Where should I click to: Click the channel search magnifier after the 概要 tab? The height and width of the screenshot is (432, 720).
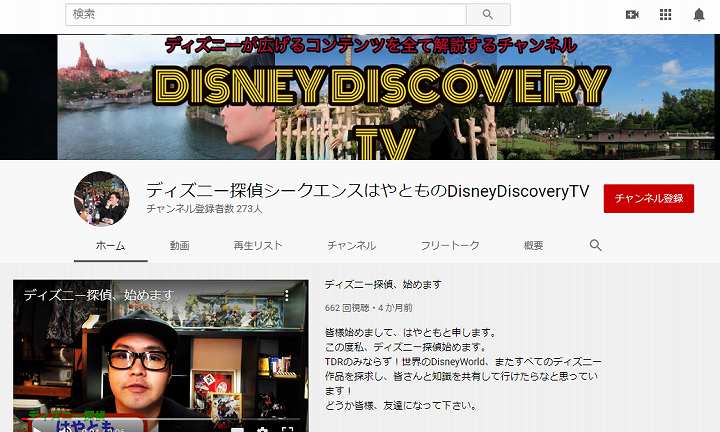[x=596, y=245]
